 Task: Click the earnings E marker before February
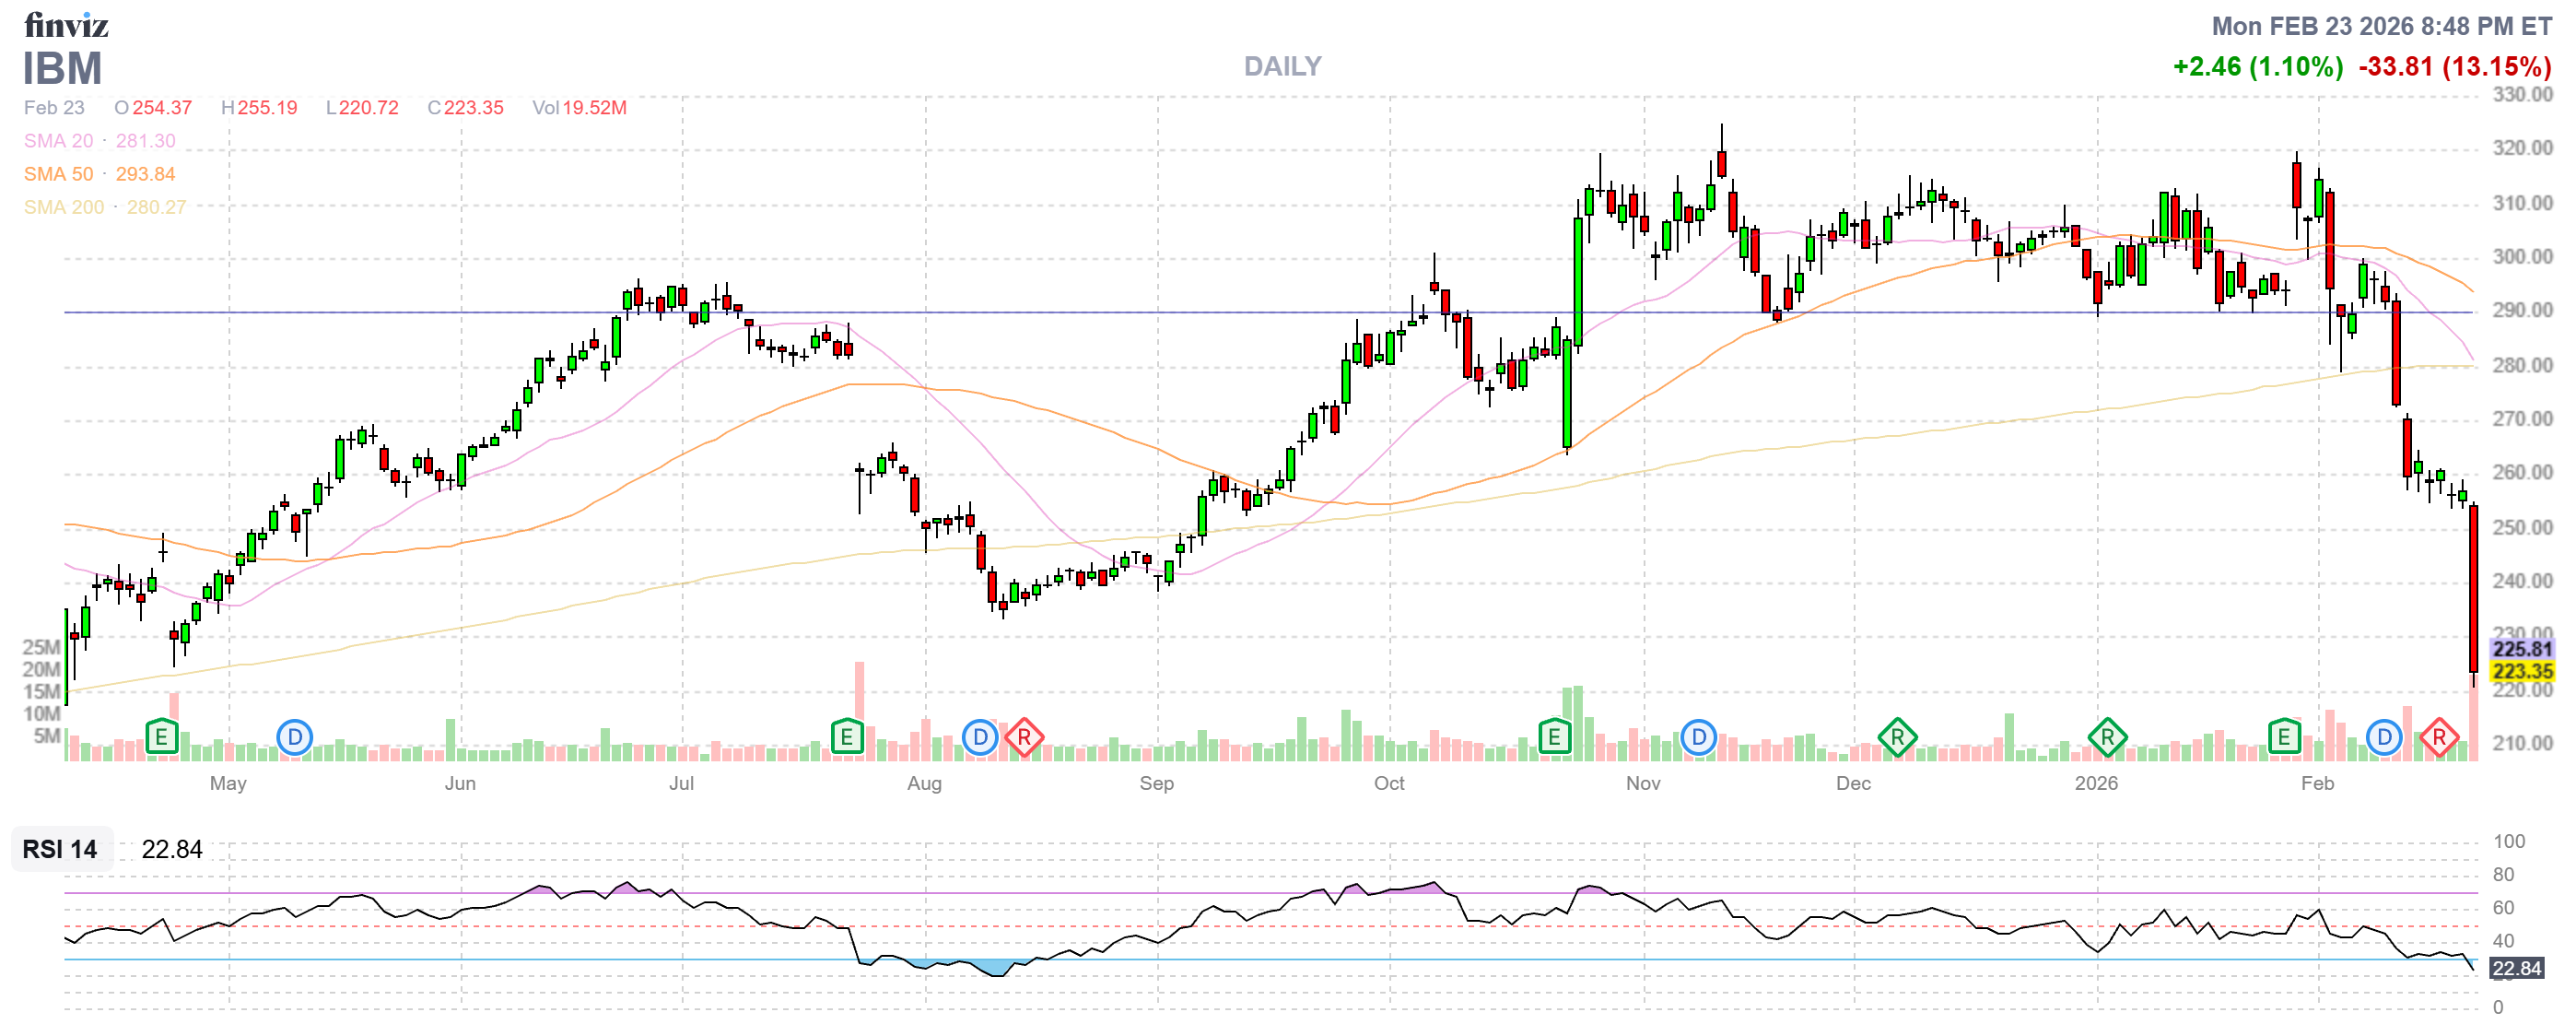pyautogui.click(x=2284, y=738)
